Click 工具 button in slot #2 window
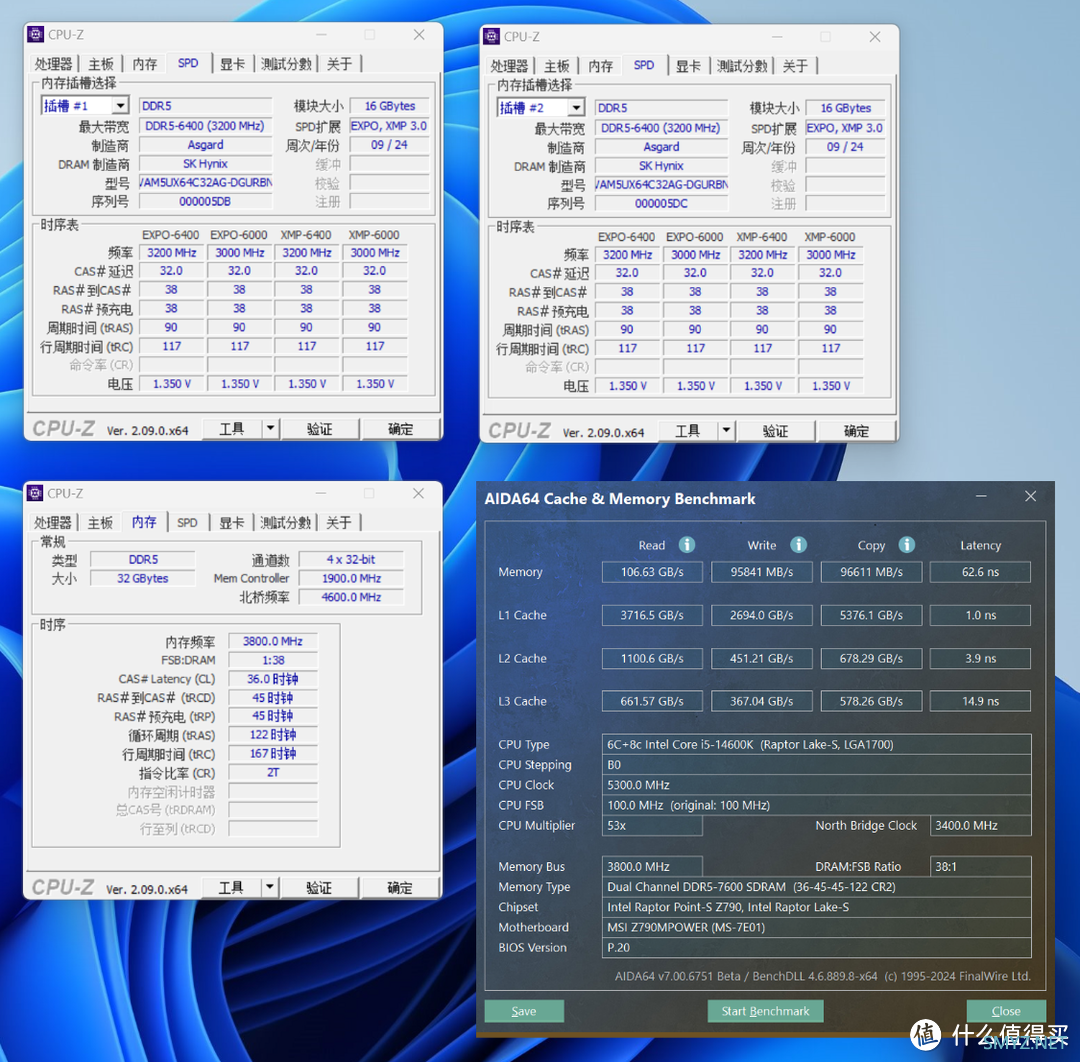 click(687, 430)
